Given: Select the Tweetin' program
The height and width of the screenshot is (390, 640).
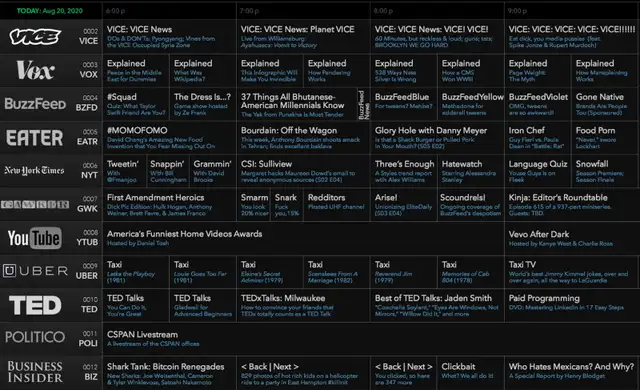Looking at the screenshot, I should click(x=124, y=171).
